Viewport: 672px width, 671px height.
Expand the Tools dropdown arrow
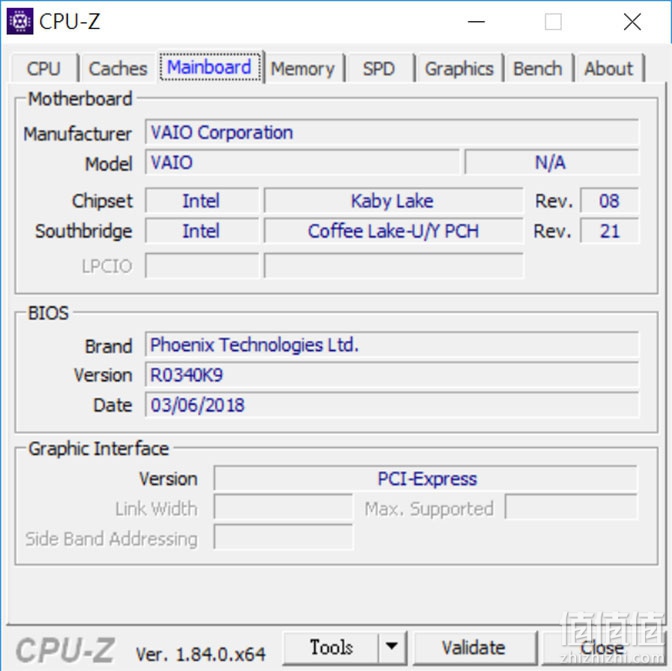(x=392, y=647)
